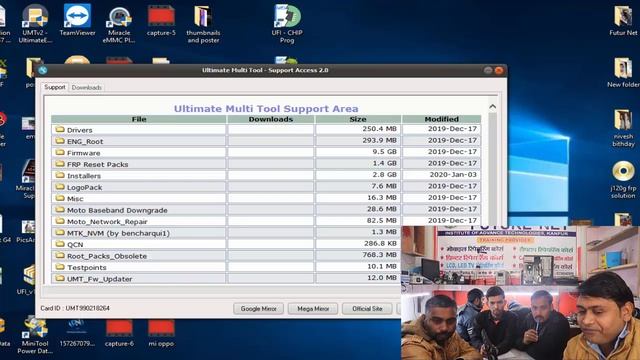Viewport: 640px width, 360px height.
Task: Click the Size column header
Action: (x=358, y=119)
